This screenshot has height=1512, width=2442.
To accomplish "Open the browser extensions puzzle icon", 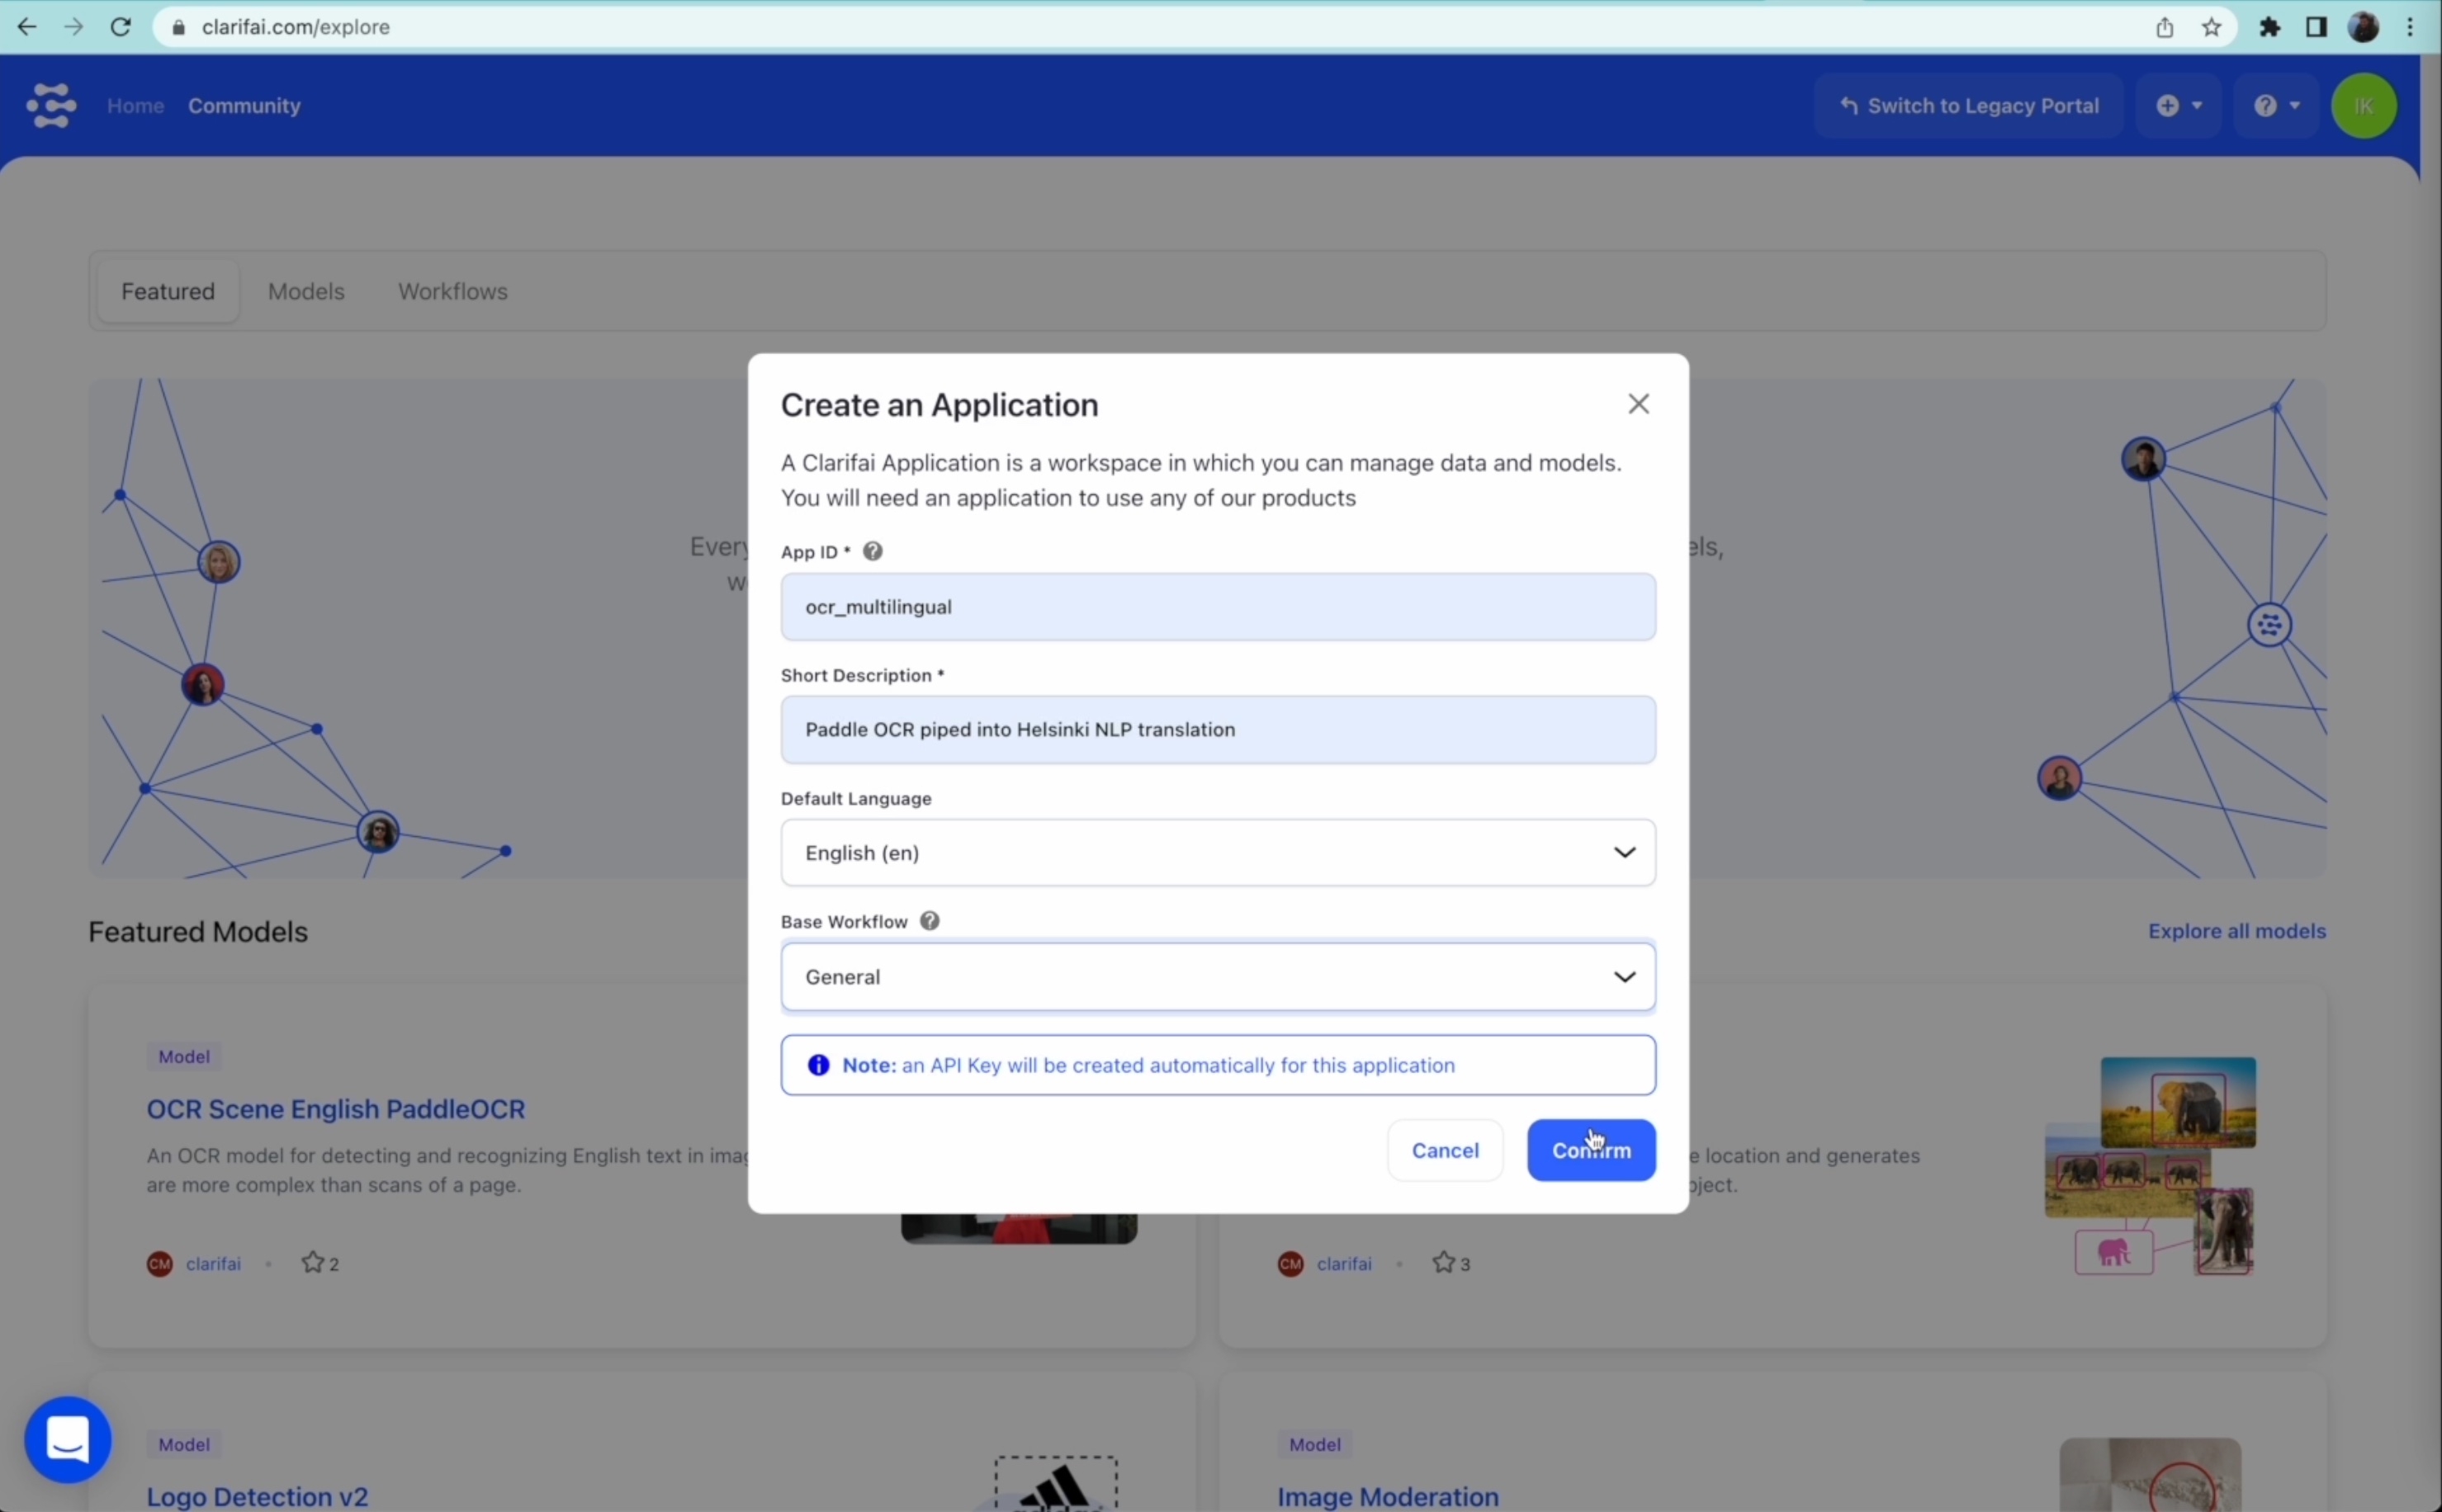I will click(2269, 27).
